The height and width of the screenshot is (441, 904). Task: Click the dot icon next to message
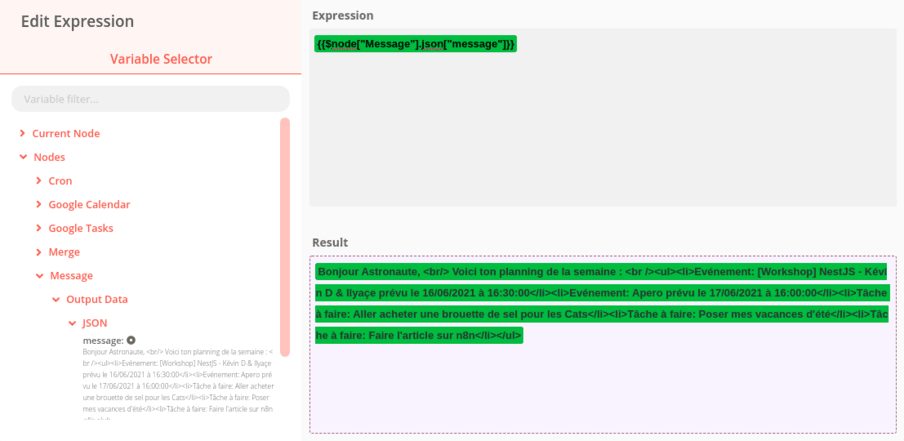(x=131, y=341)
